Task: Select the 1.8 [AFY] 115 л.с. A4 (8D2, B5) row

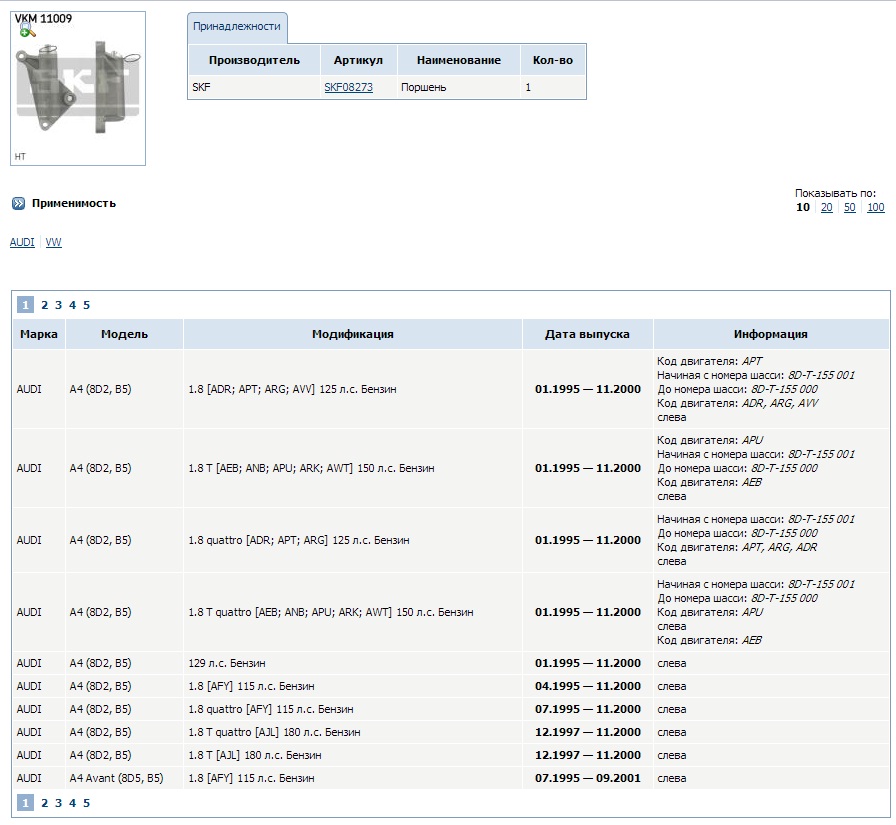Action: [x=451, y=686]
